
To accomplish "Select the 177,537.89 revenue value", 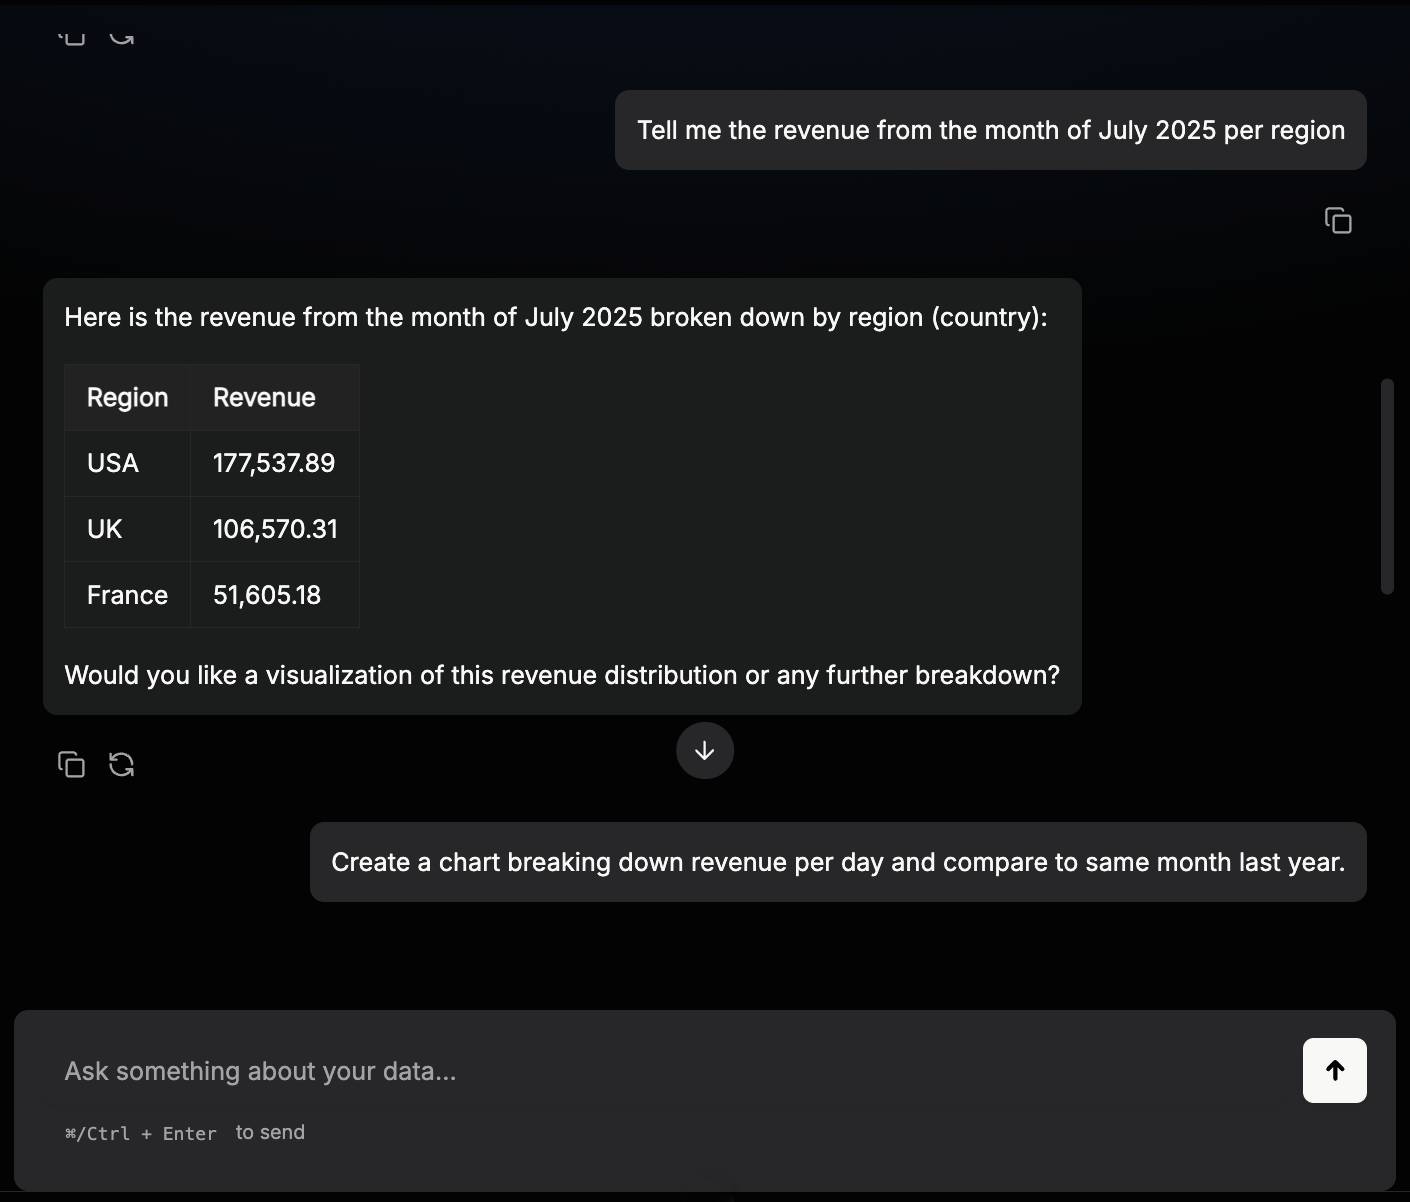I will pos(274,463).
